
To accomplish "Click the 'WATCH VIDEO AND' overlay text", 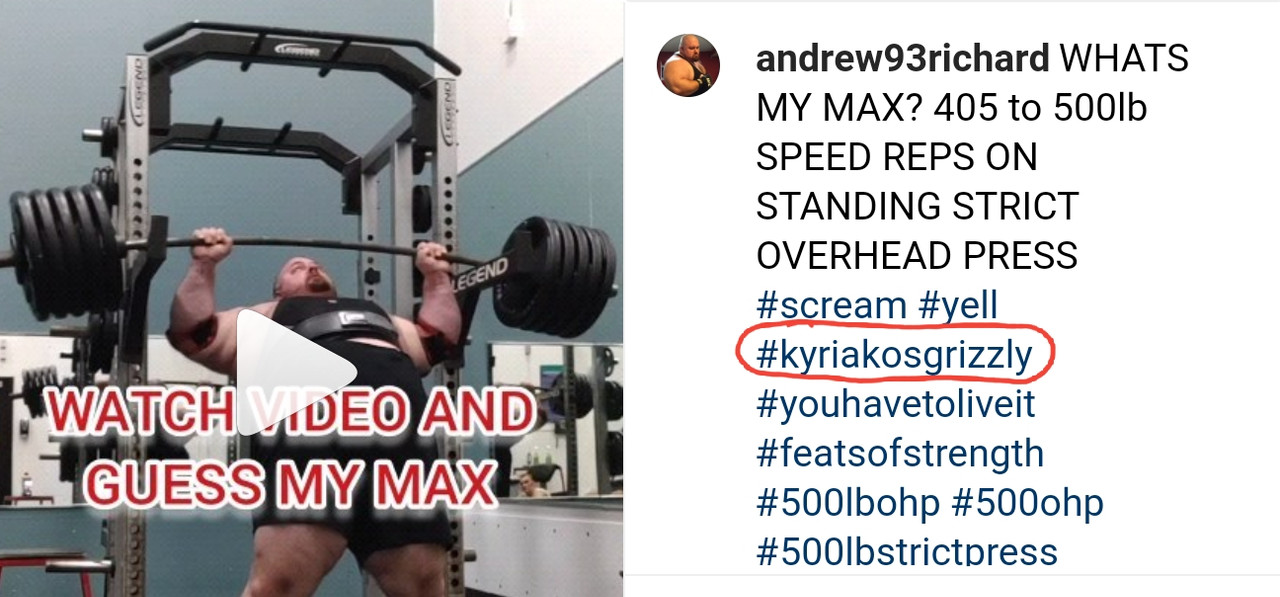I will coord(290,413).
